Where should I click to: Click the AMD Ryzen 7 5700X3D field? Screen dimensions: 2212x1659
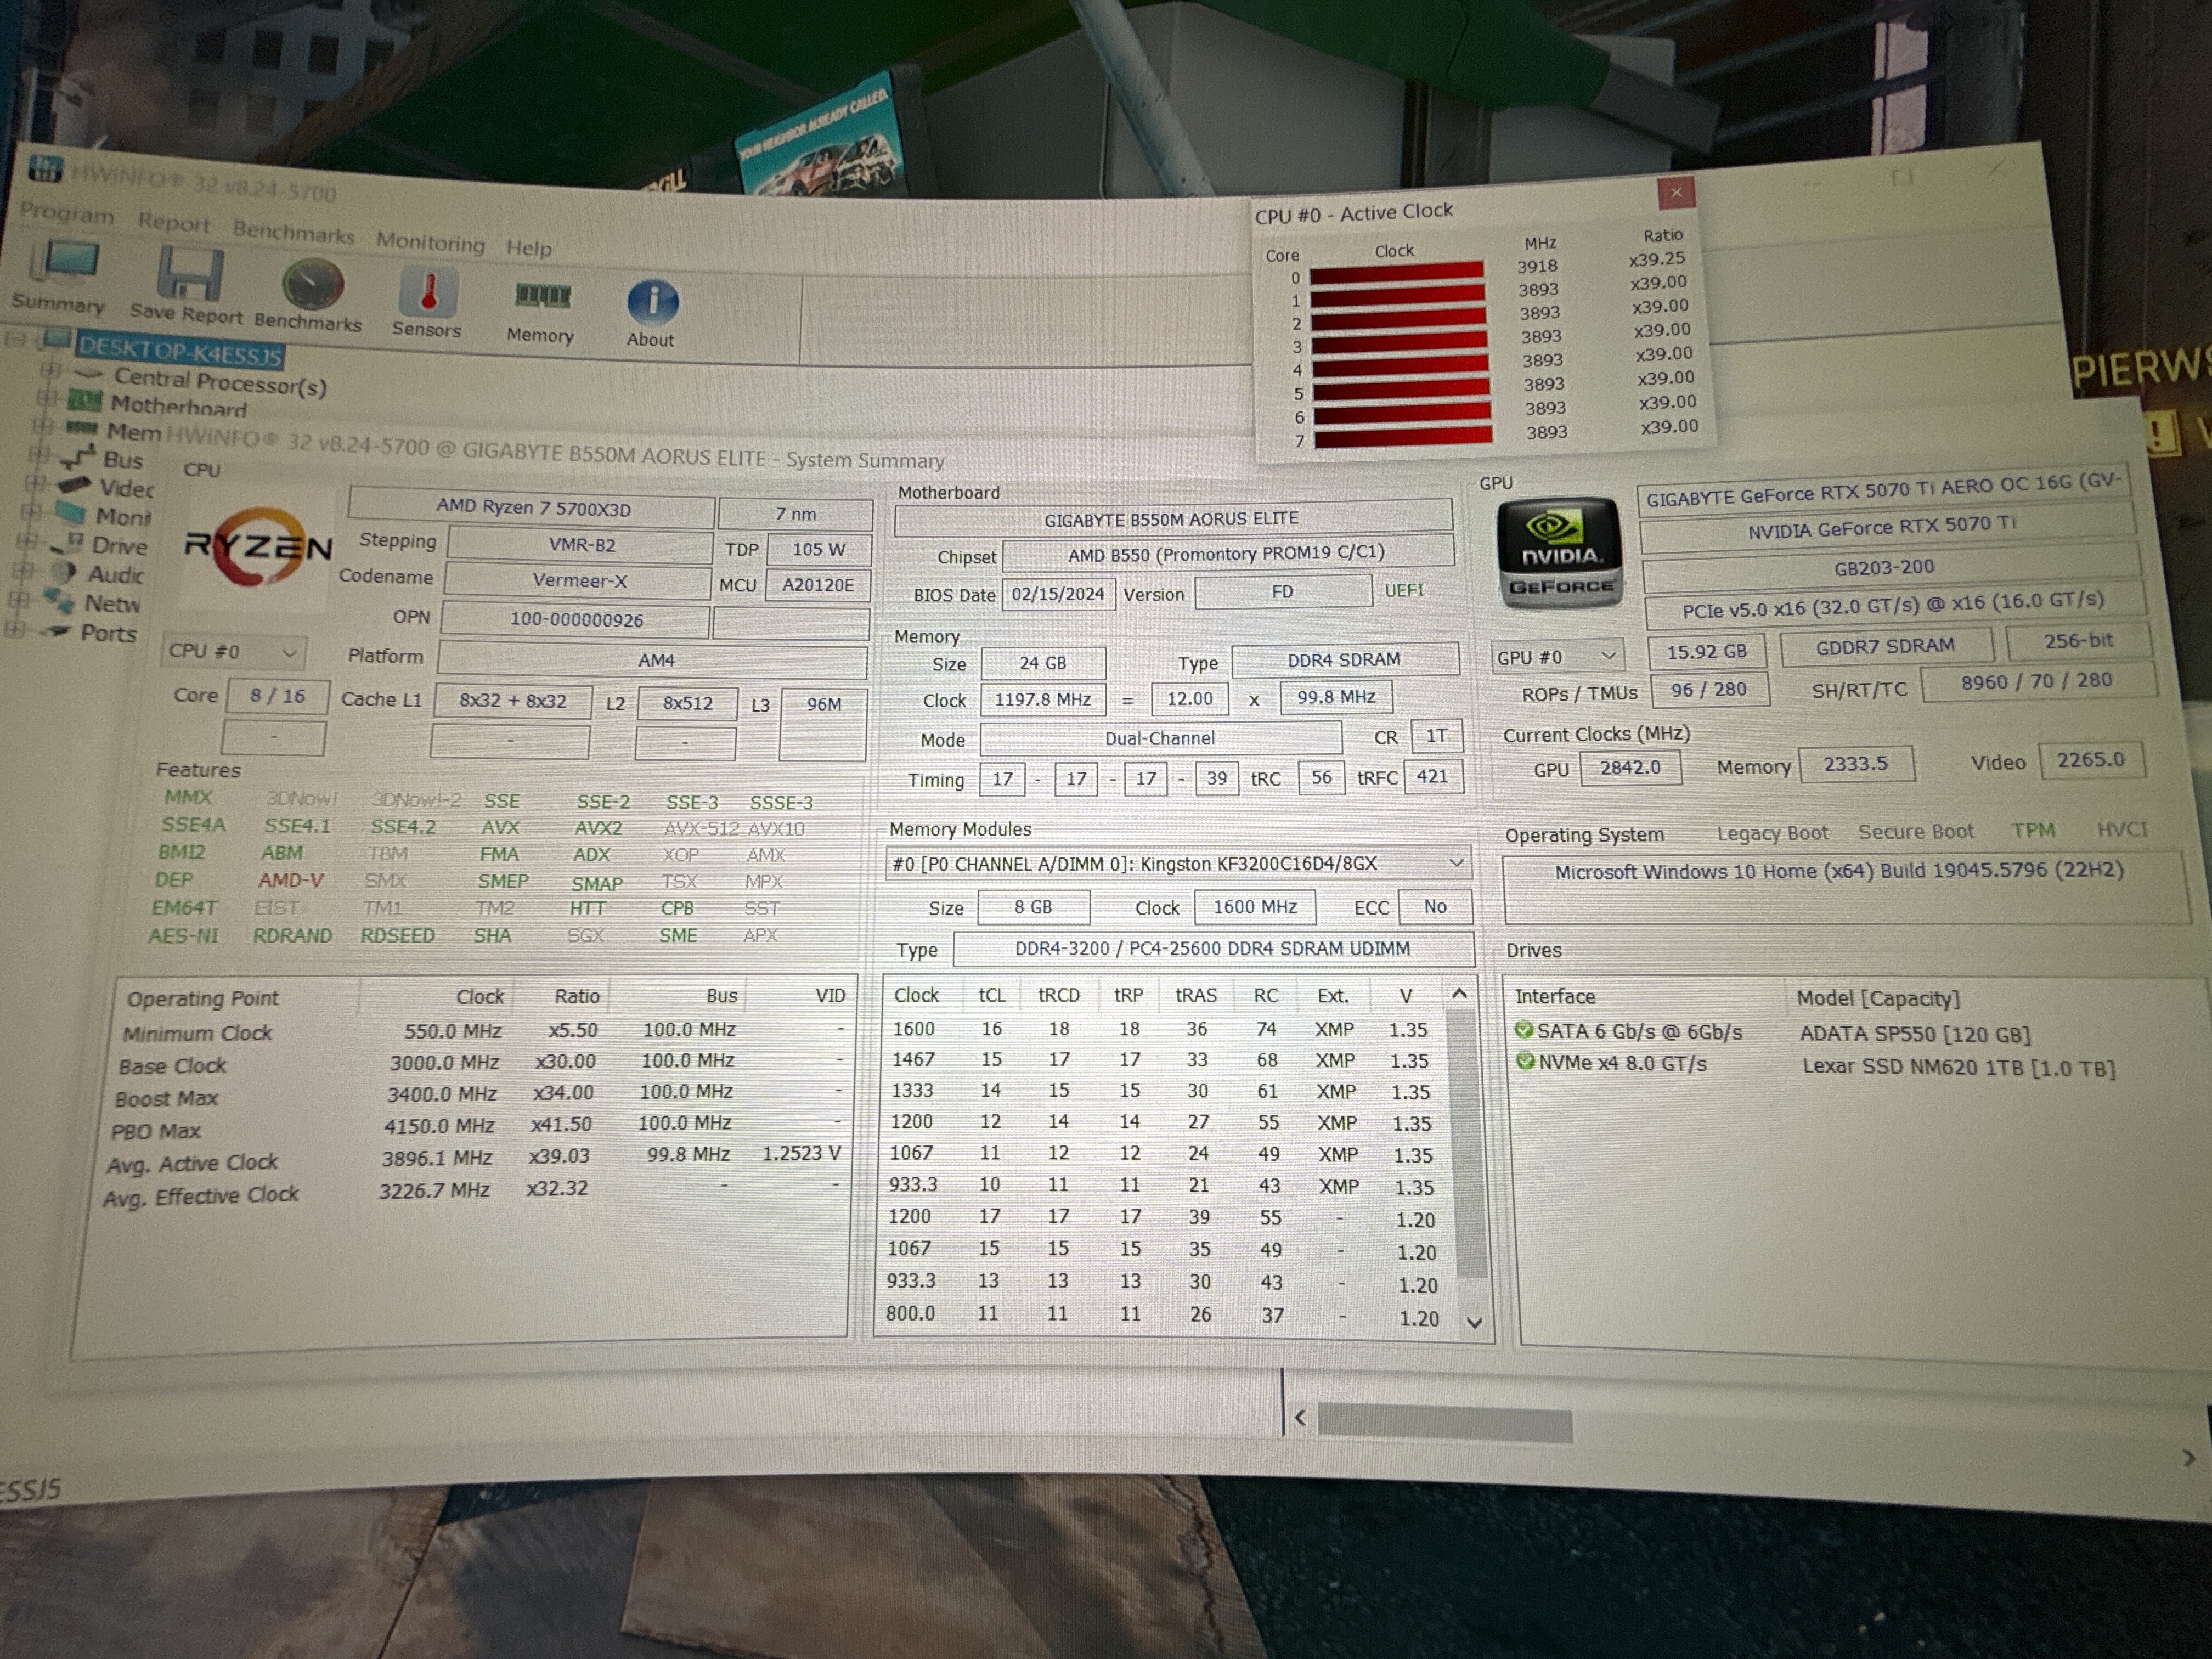coord(533,508)
